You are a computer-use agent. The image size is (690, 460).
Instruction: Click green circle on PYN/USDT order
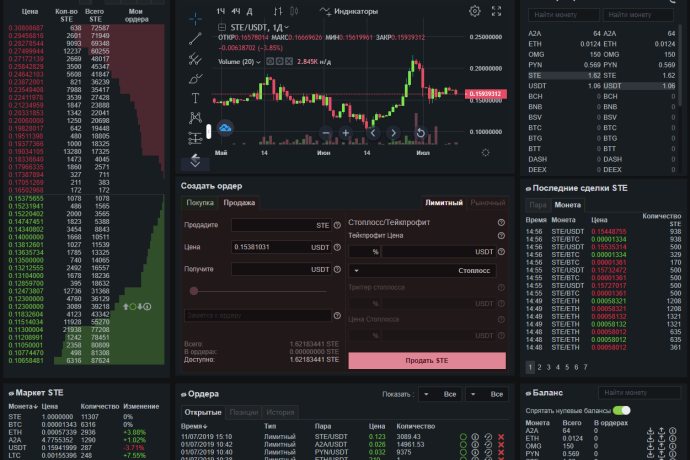coord(463,452)
